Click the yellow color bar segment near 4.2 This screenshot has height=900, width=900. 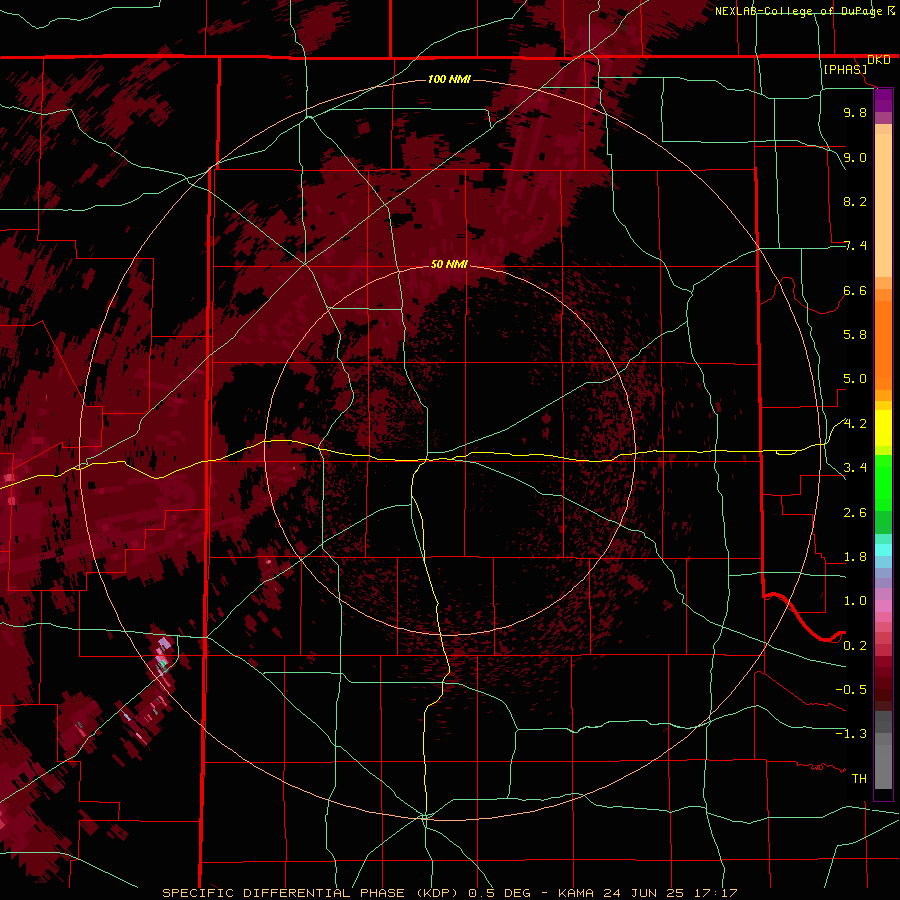click(883, 428)
